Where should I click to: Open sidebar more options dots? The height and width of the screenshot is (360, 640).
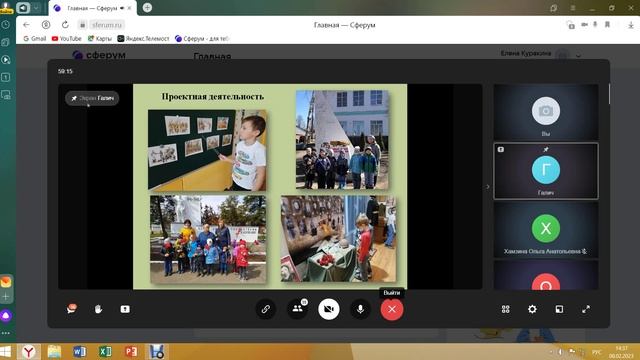[x=6, y=333]
